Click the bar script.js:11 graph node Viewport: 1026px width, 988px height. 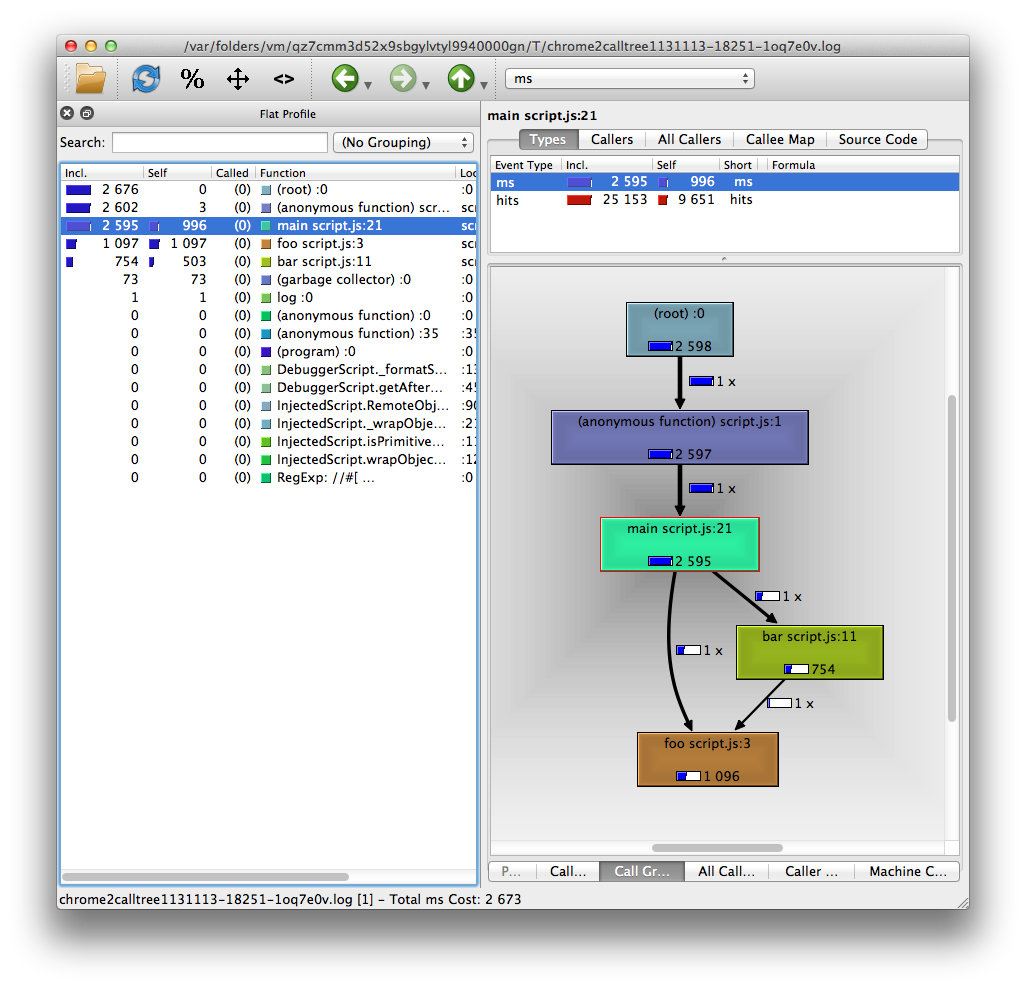(809, 652)
